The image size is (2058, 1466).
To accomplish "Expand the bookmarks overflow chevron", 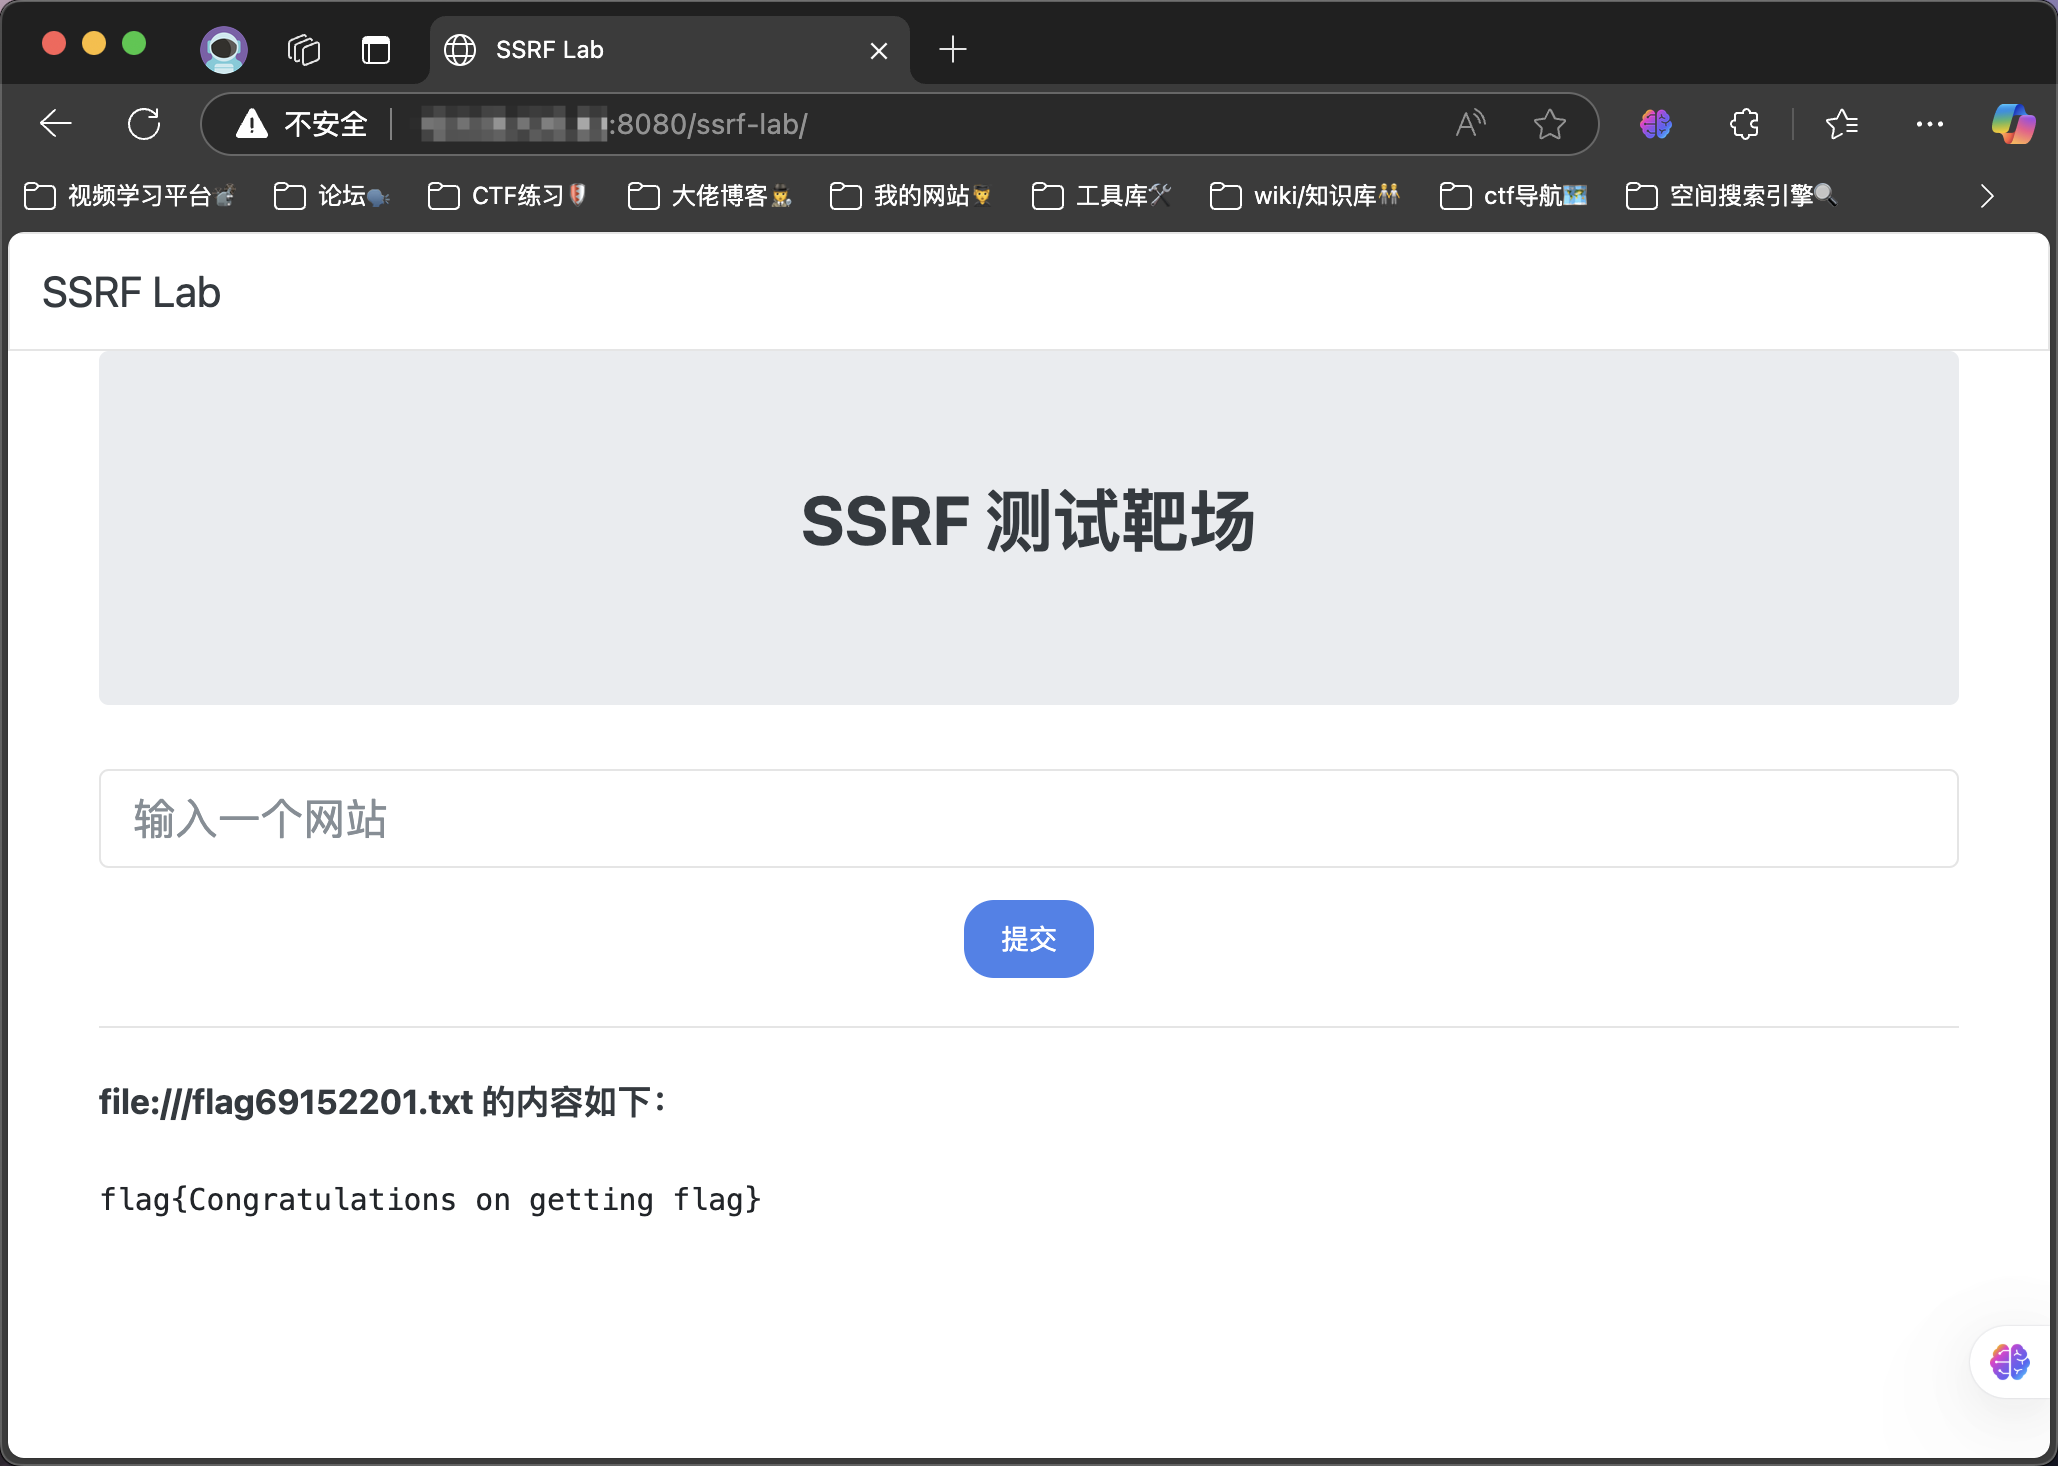I will tap(1986, 196).
